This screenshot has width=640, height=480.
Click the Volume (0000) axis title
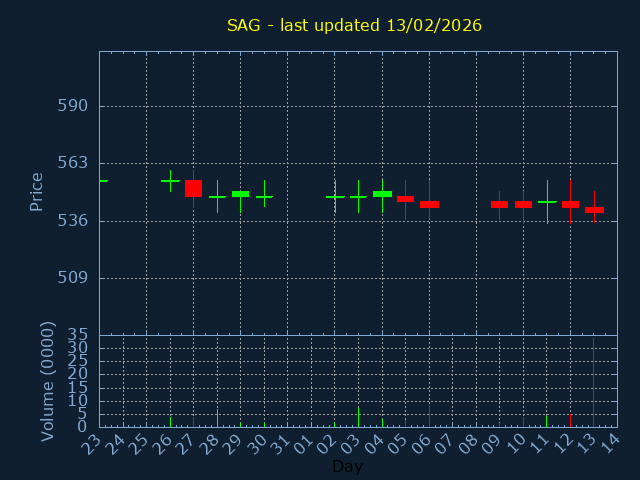tap(47, 381)
